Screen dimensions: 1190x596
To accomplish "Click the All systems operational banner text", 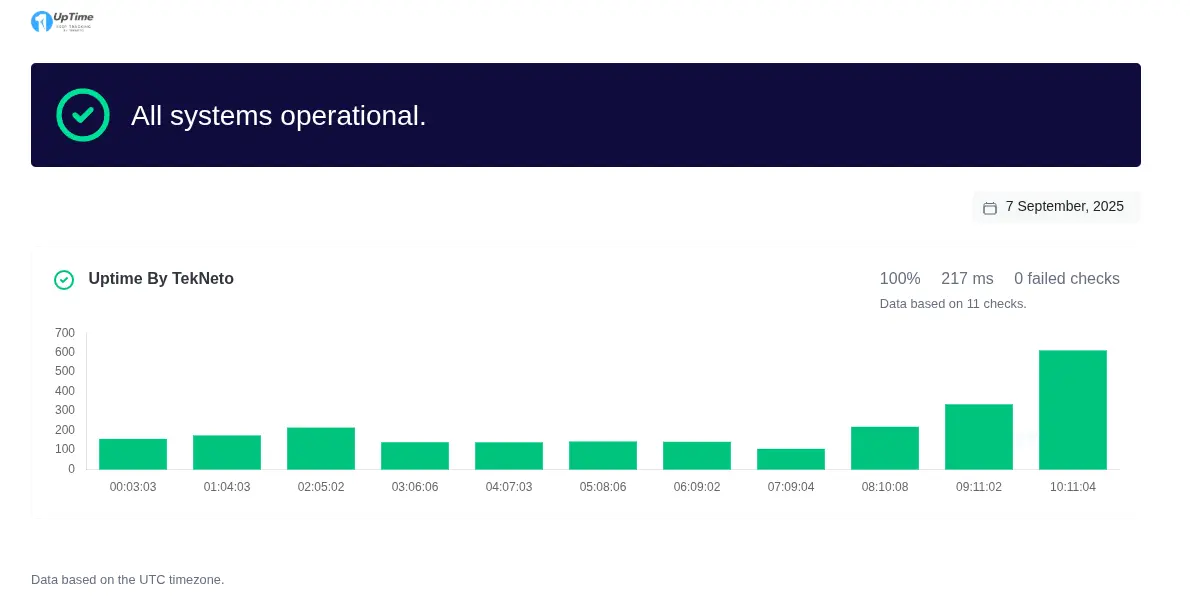I will 279,116.
